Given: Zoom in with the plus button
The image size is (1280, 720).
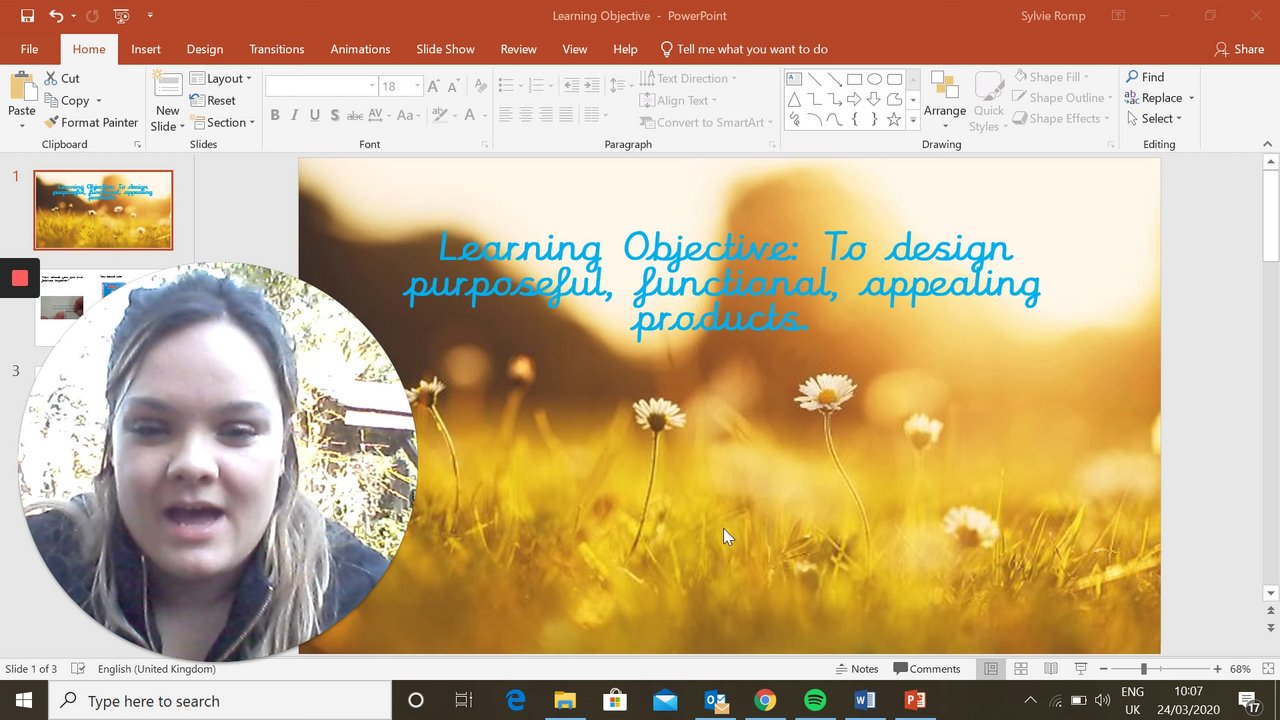Looking at the screenshot, I should click(x=1217, y=669).
